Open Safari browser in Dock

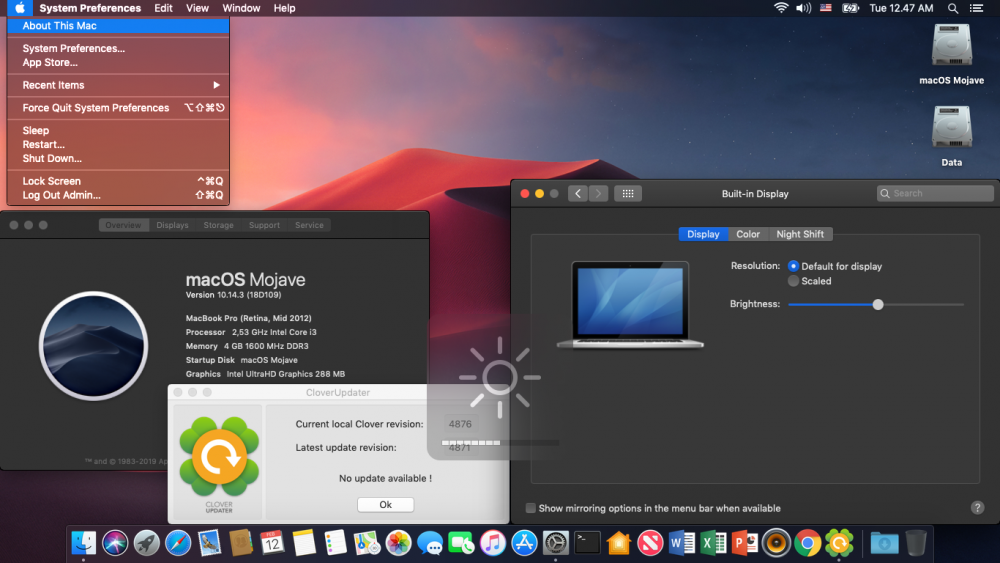(x=178, y=543)
